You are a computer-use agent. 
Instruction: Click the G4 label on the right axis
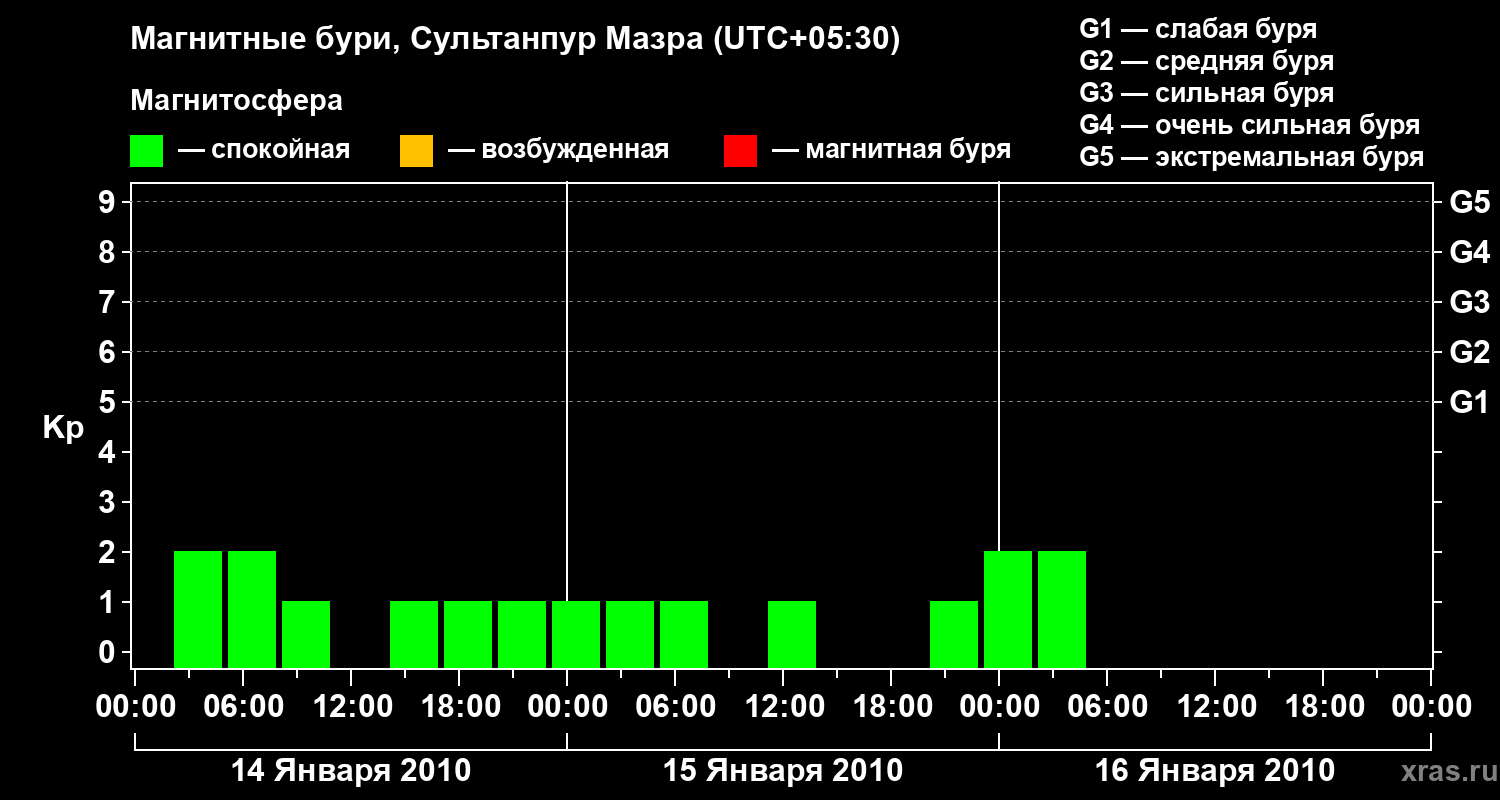pyautogui.click(x=1470, y=252)
